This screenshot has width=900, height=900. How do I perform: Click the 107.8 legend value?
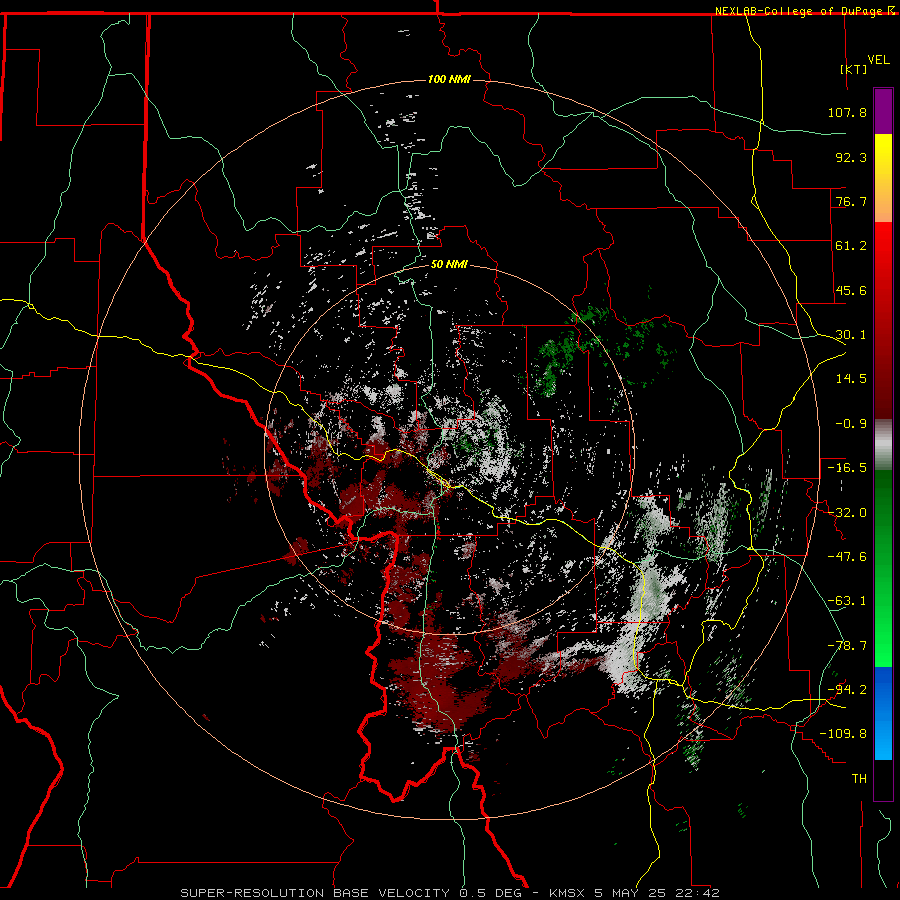coord(847,112)
